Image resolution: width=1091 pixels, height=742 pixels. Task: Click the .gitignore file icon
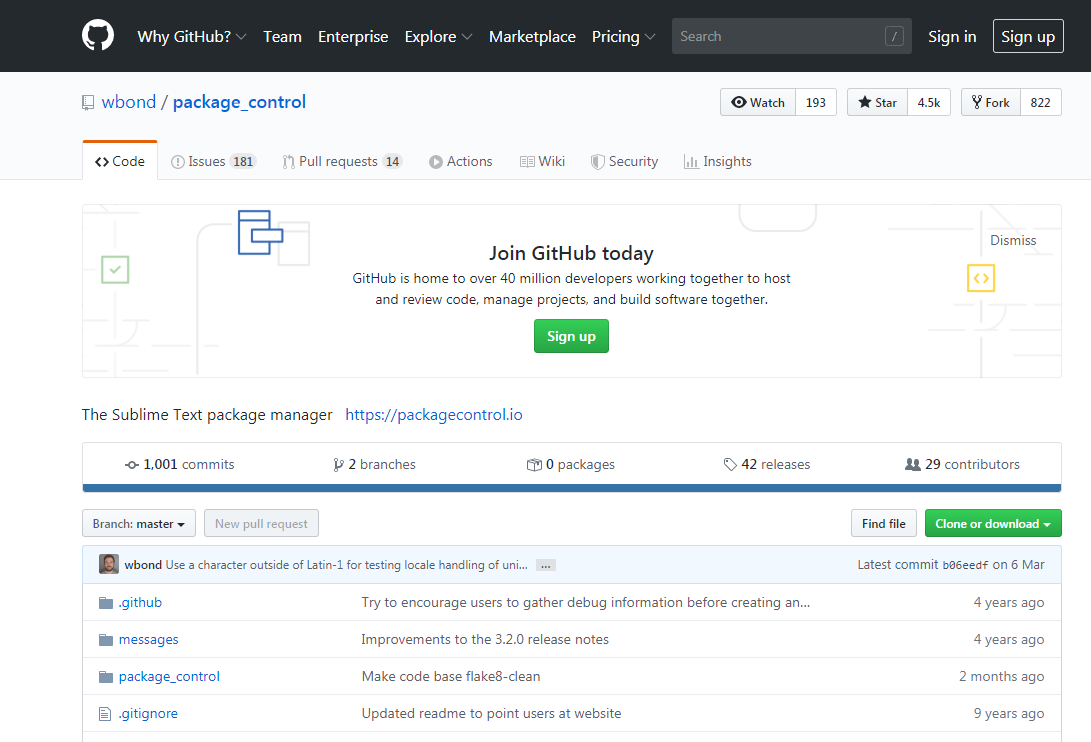point(105,713)
